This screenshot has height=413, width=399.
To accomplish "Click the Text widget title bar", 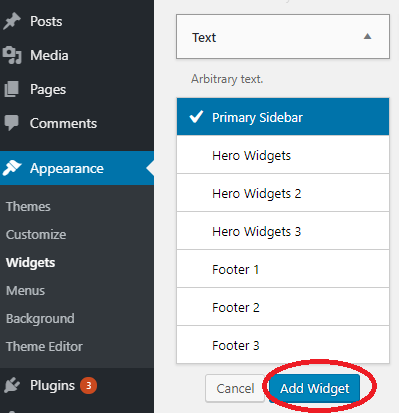I will [x=283, y=37].
